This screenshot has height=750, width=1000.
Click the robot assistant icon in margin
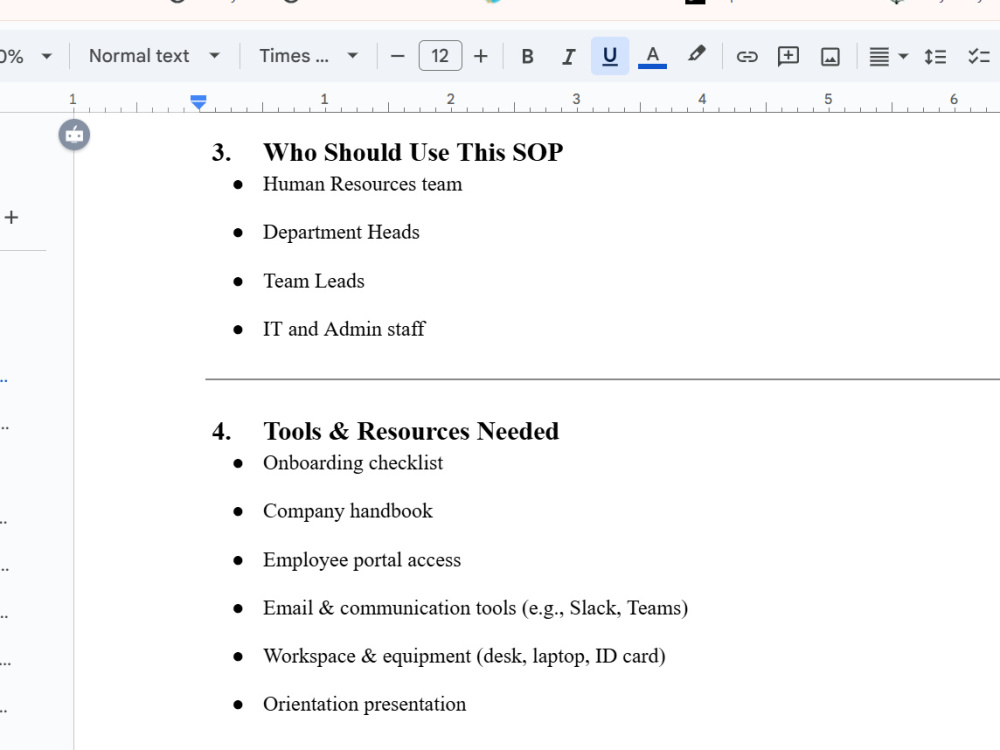pos(74,135)
